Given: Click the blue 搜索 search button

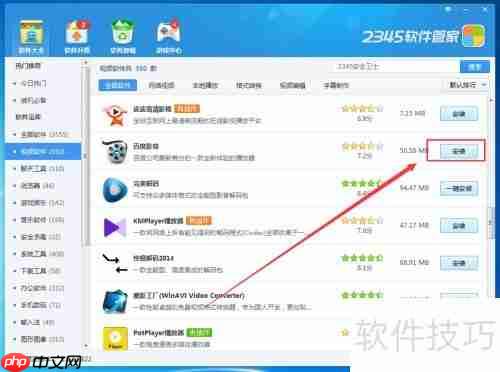Looking at the screenshot, I should [475, 67].
